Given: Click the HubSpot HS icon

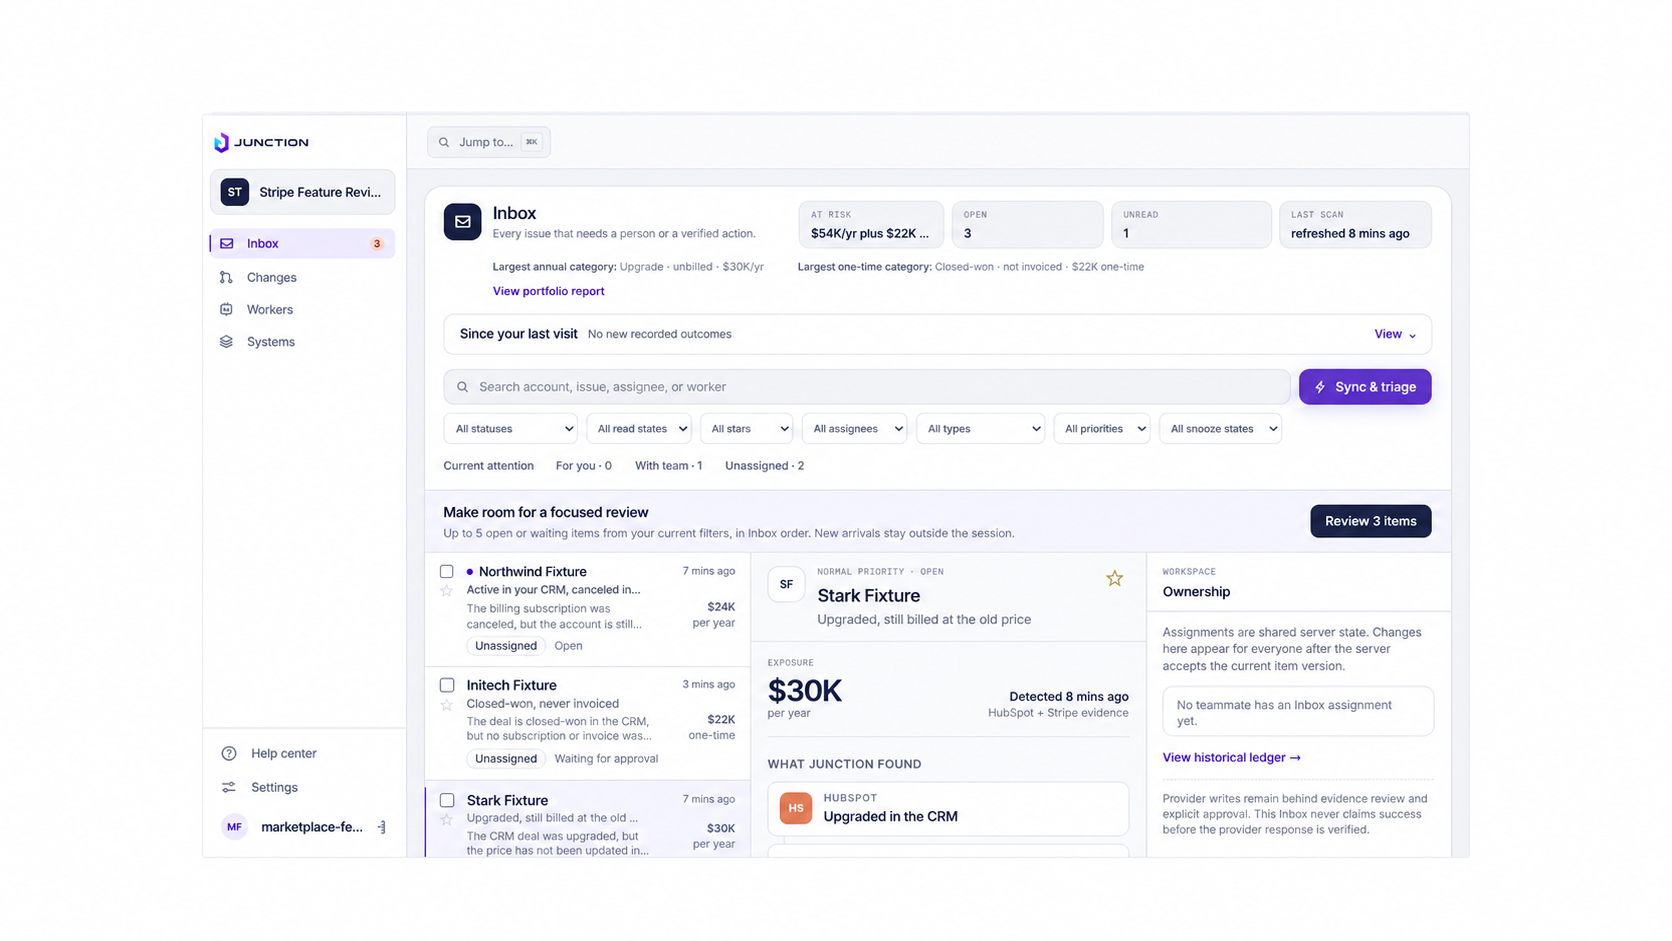Looking at the screenshot, I should click(x=796, y=808).
